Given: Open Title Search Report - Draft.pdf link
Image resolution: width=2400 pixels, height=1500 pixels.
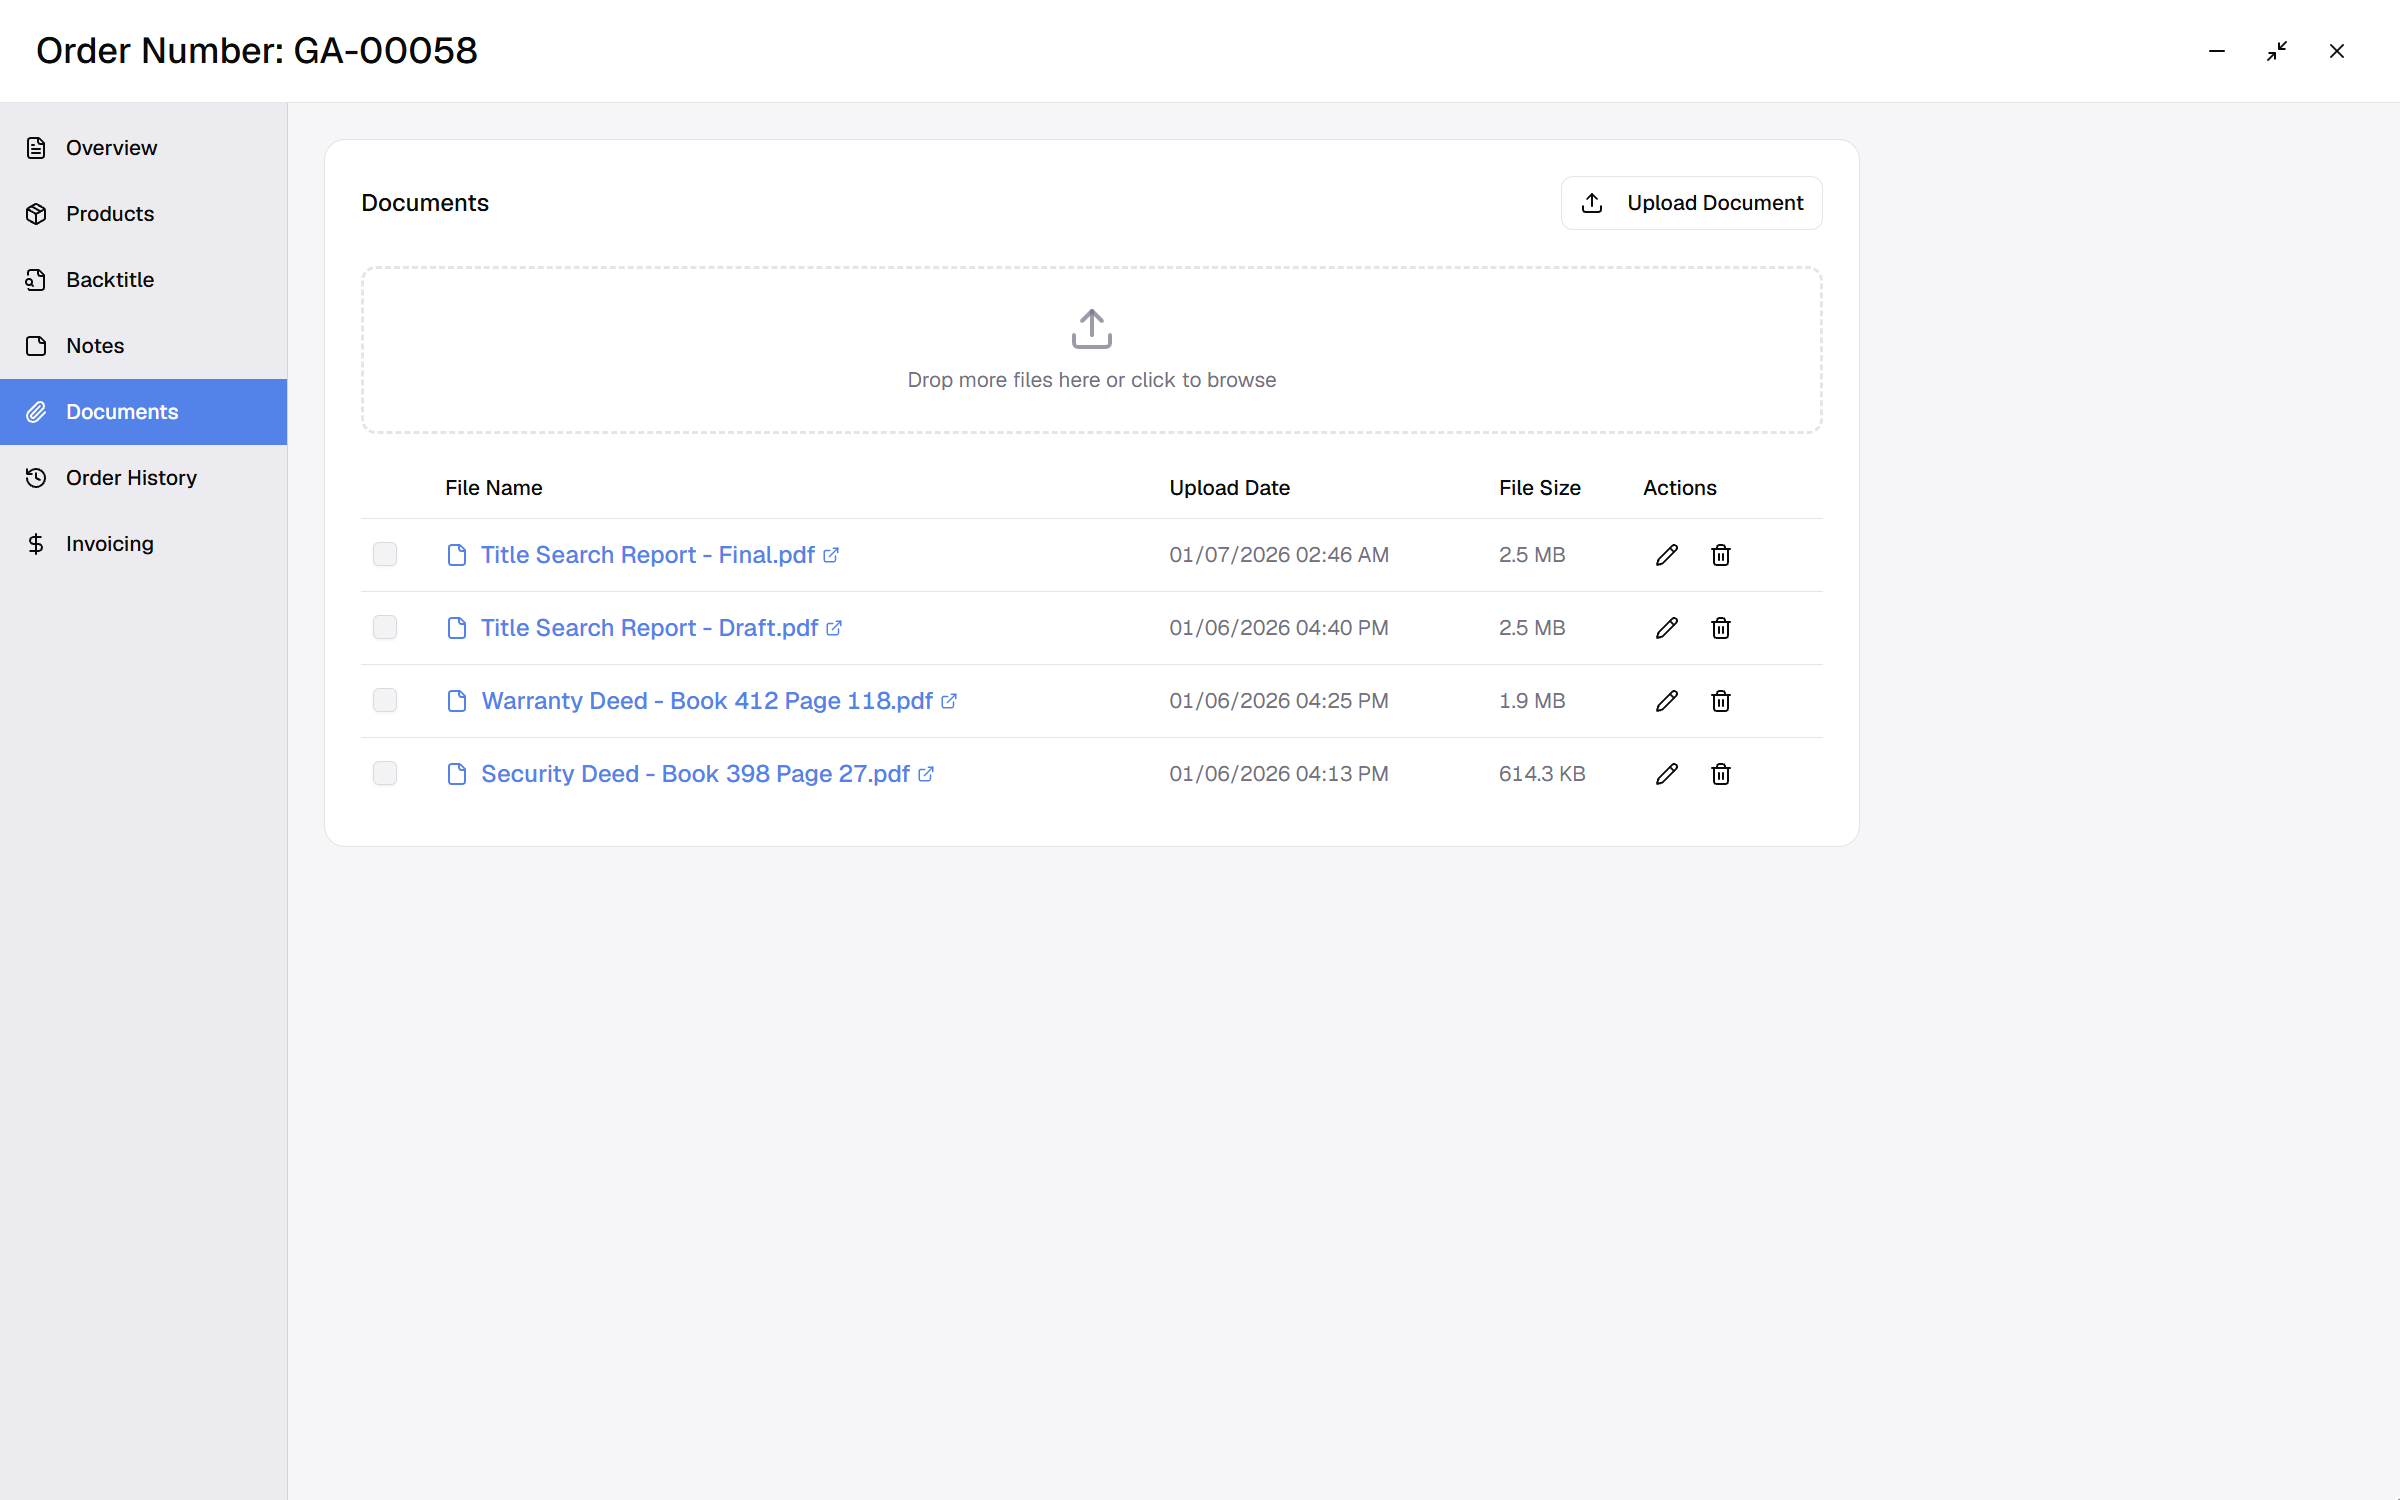Looking at the screenshot, I should click(x=649, y=628).
